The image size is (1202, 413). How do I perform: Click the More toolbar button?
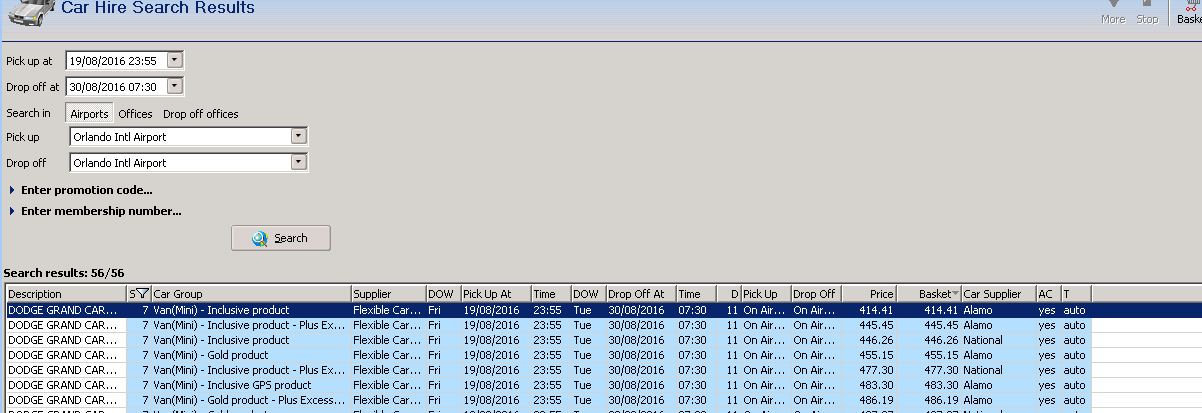point(1112,13)
